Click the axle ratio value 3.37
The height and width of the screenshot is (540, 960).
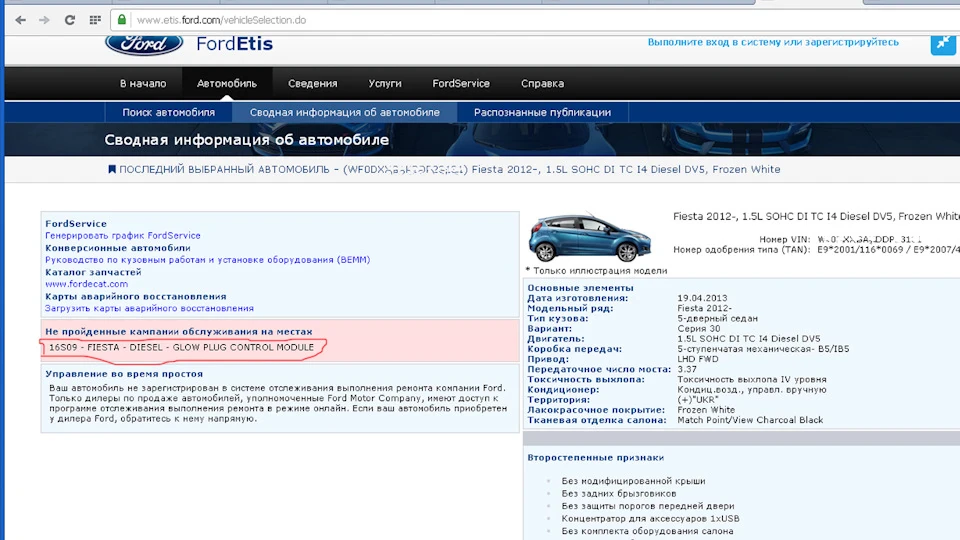(x=687, y=369)
